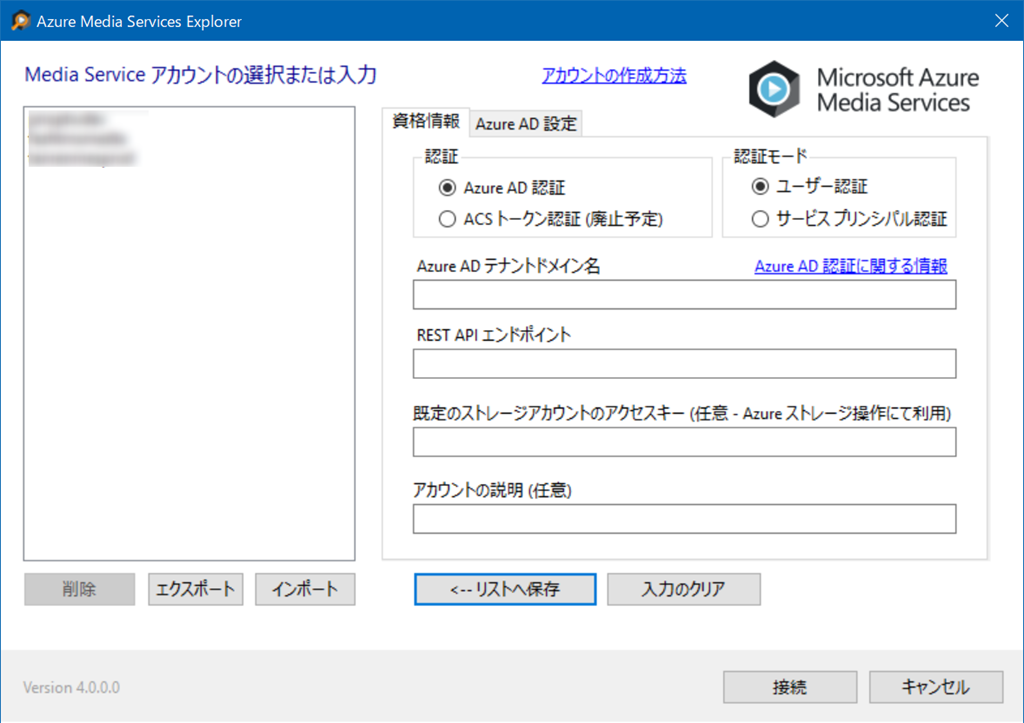1024x723 pixels.
Task: Open アカウントの作成方法 link
Action: 614,76
